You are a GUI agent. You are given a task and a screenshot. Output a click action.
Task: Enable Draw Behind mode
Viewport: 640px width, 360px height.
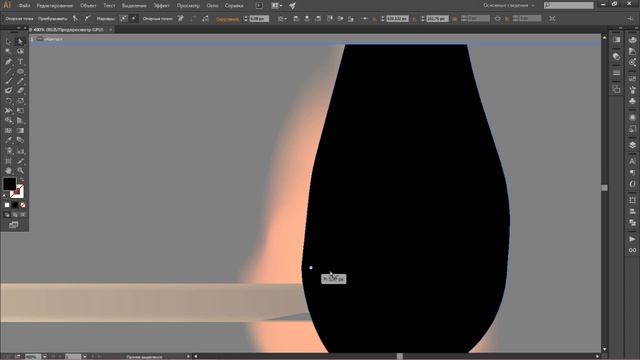[x=15, y=215]
